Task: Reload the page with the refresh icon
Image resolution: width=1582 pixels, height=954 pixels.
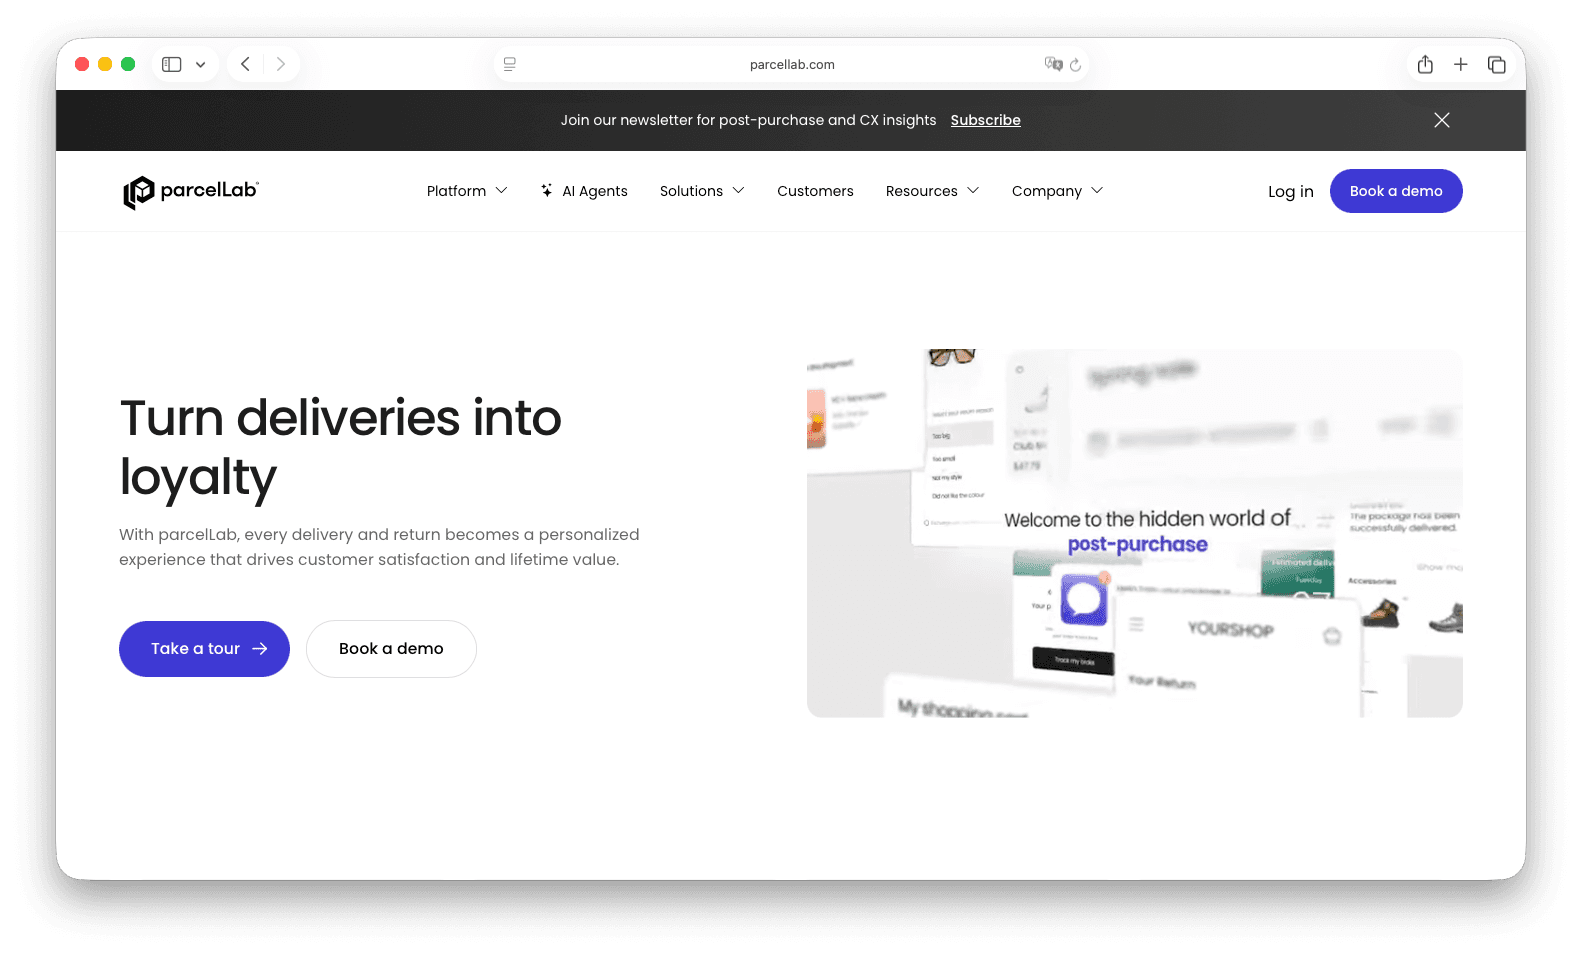Action: 1076,65
